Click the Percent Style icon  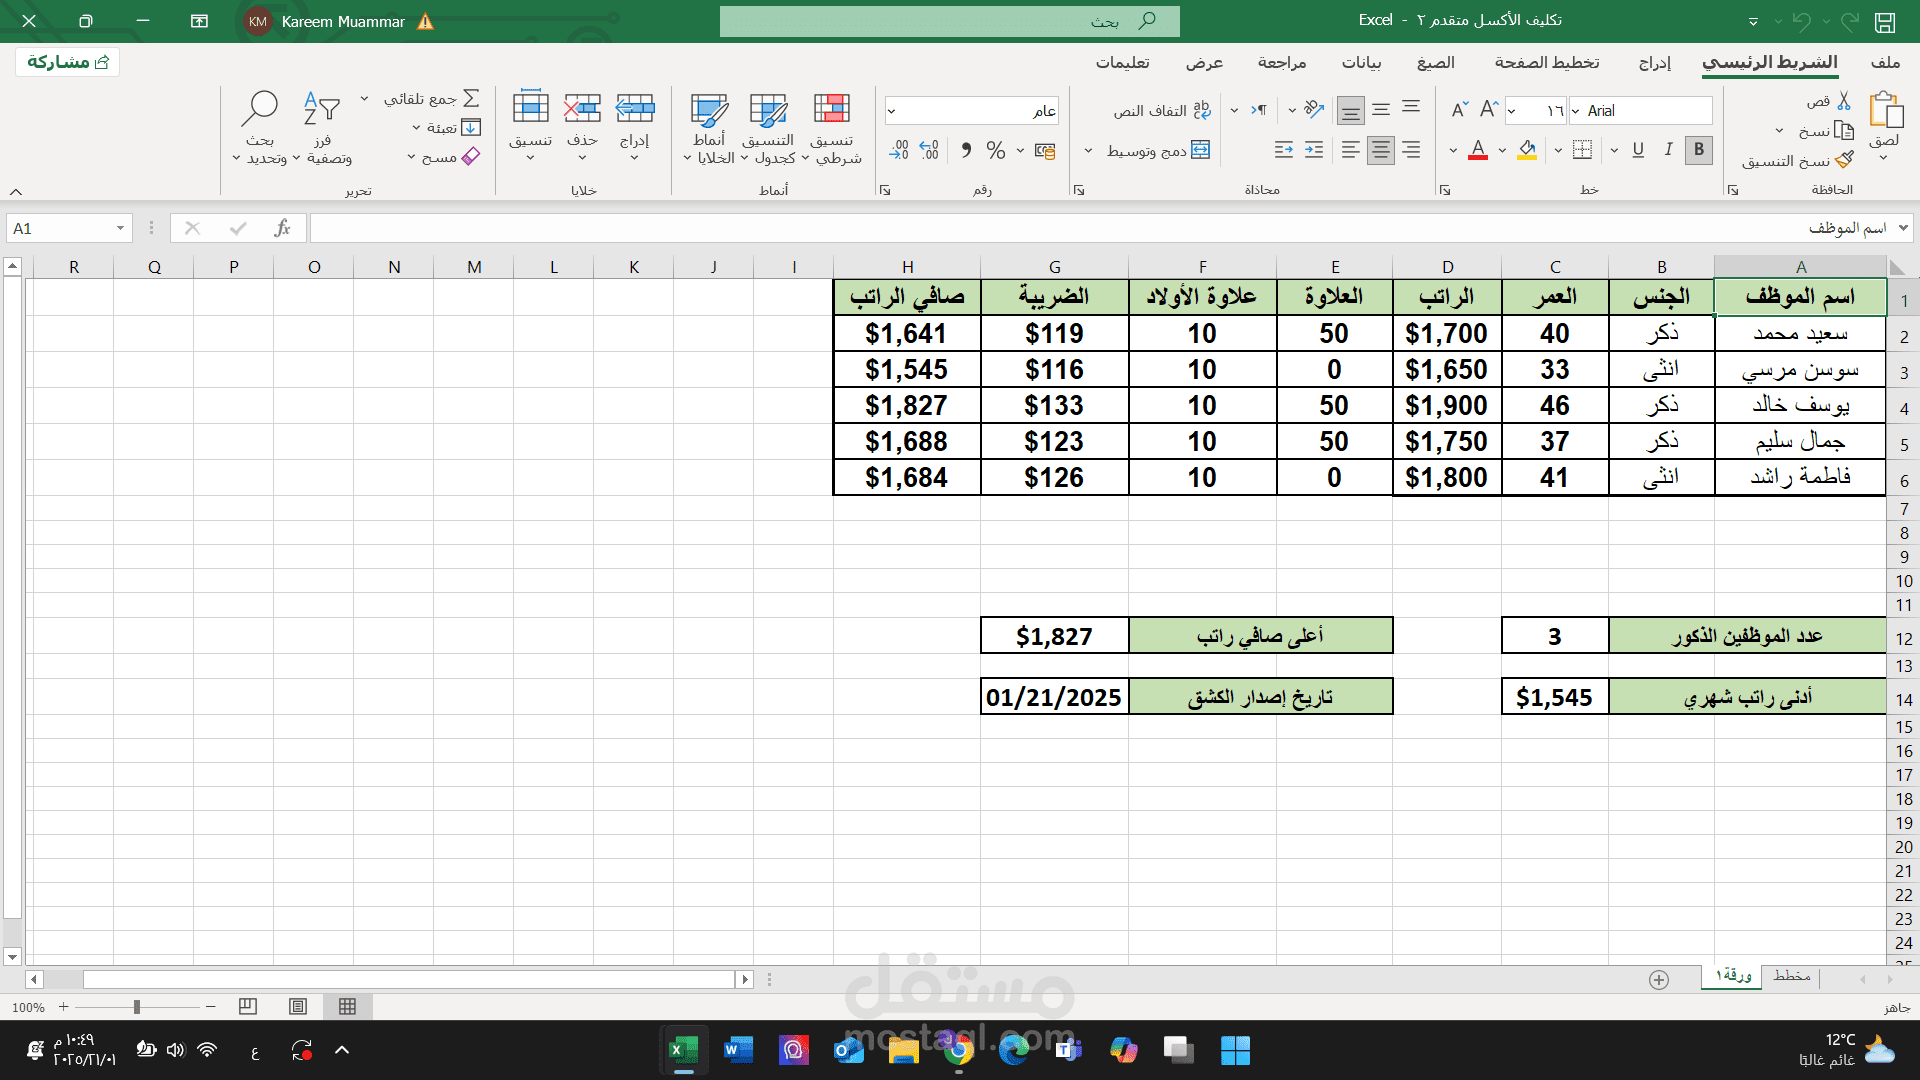[995, 150]
